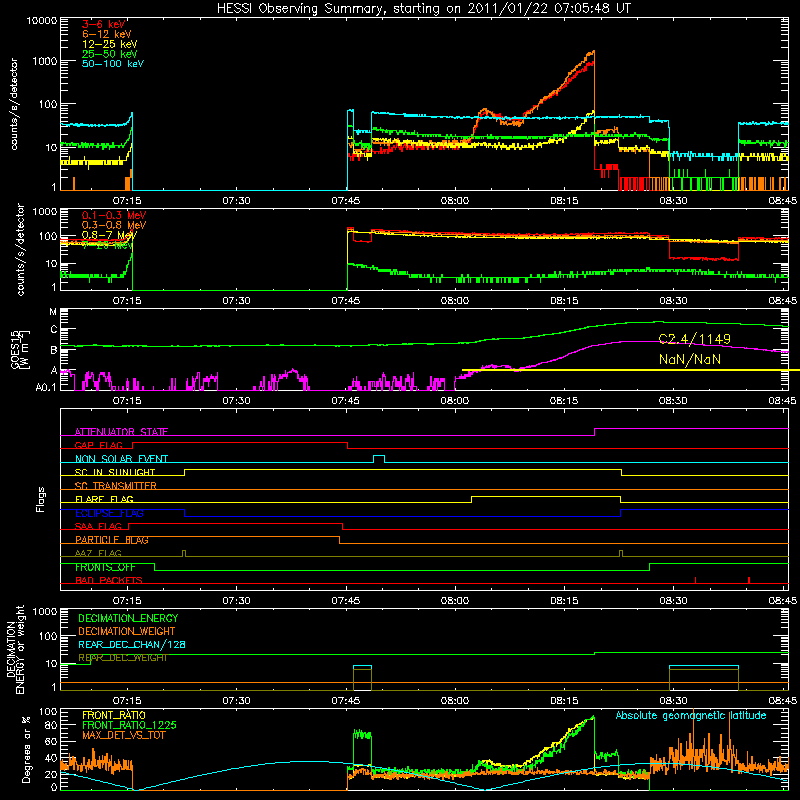
Task: Pick the green 25-50 keV legend entry
Action: pyautogui.click(x=110, y=54)
